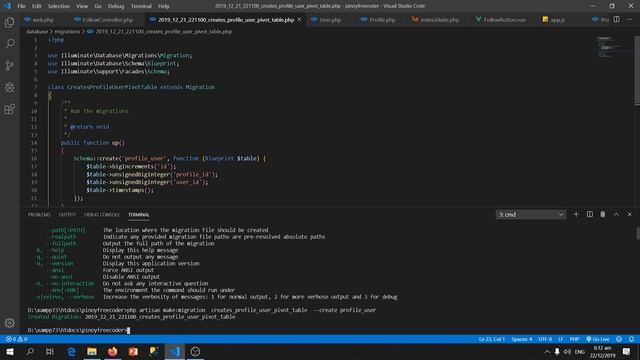
Task: Select the Terminal panel tab
Action: (x=139, y=215)
